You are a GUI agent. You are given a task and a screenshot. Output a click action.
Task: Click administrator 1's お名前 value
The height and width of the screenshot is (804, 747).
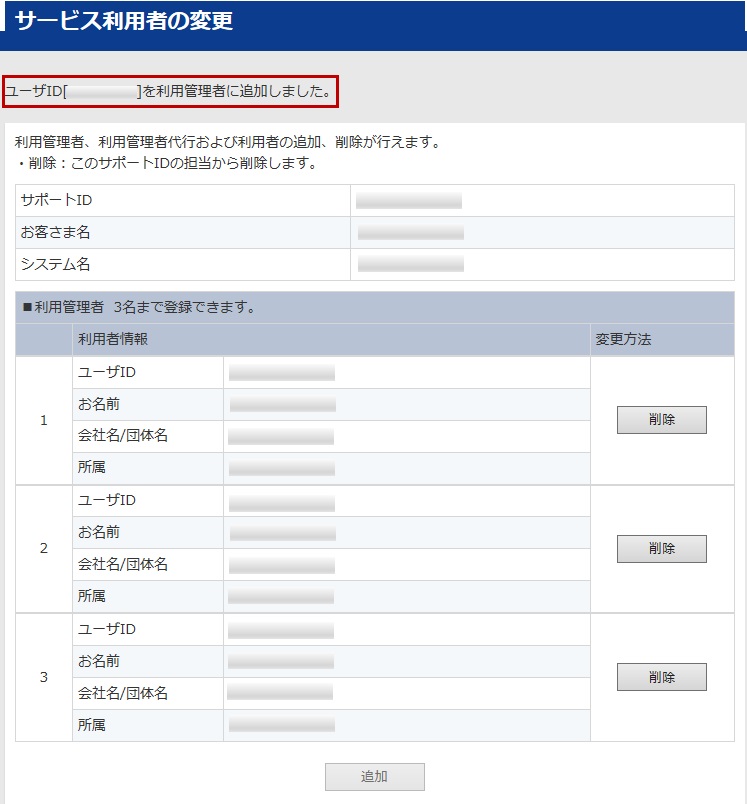point(282,405)
